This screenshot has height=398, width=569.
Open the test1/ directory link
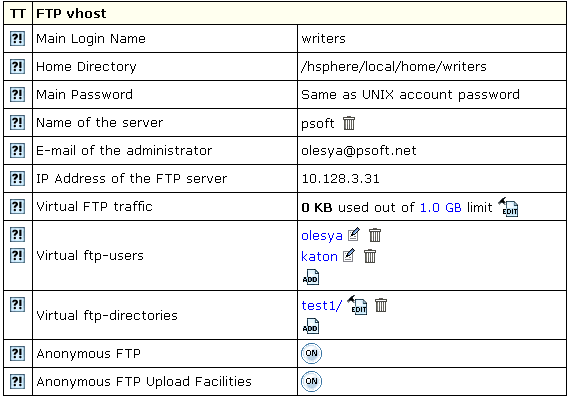[x=322, y=305]
